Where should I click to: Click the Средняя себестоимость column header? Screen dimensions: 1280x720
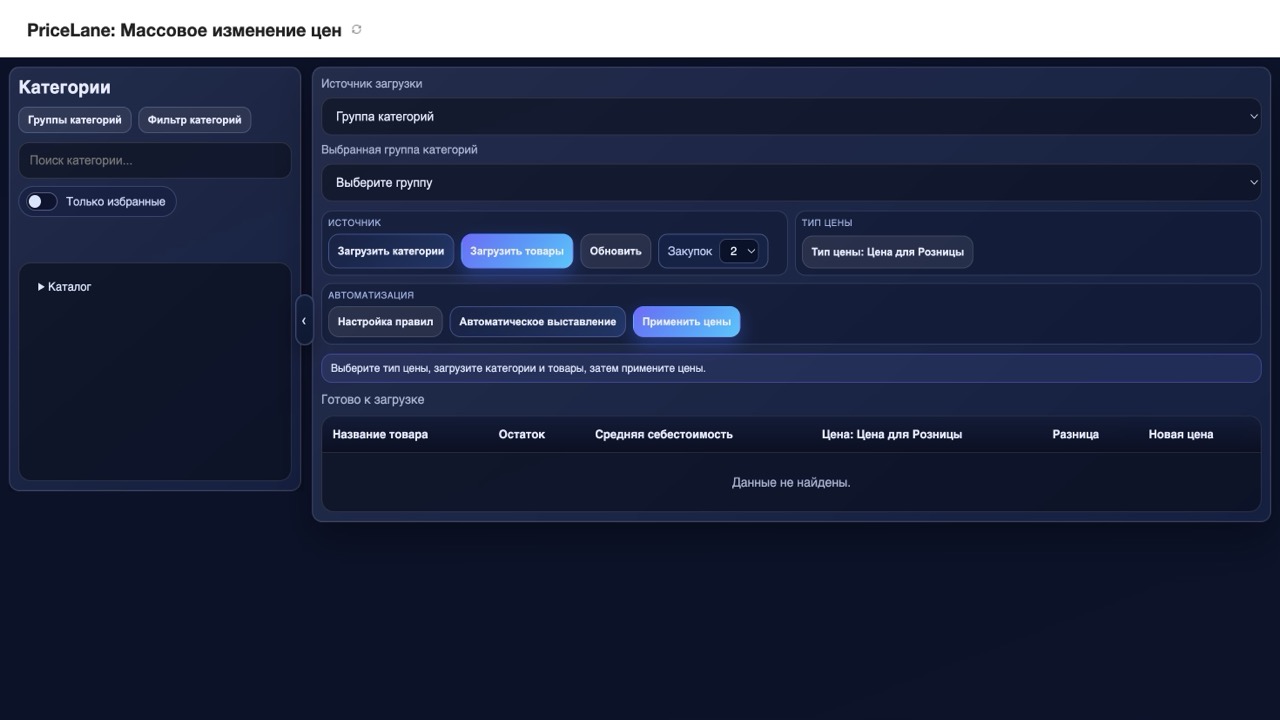[663, 435]
